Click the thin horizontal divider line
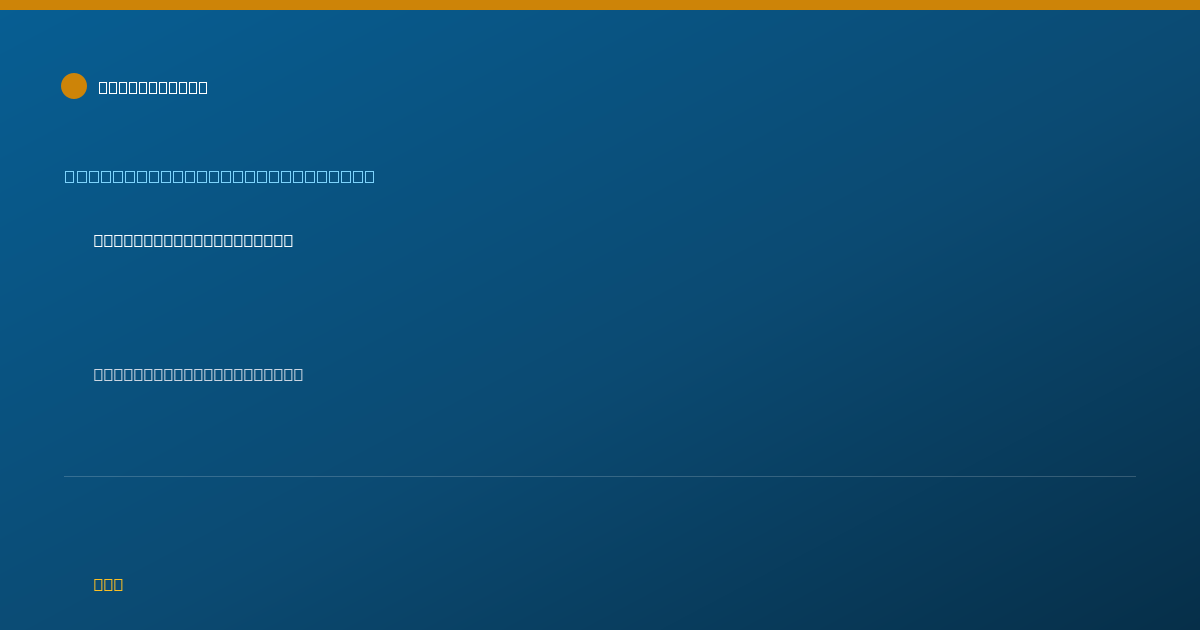This screenshot has height=630, width=1200. 600,476
